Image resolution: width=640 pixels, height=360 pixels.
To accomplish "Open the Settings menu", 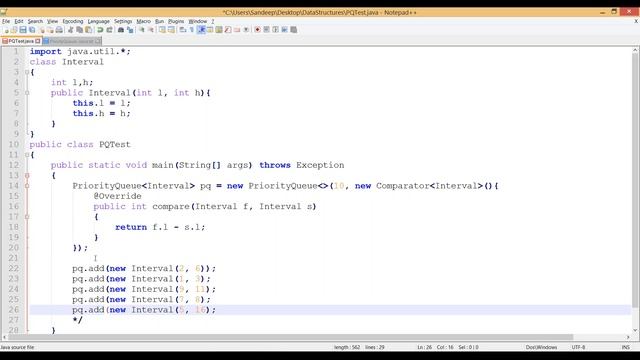I will click(123, 21).
